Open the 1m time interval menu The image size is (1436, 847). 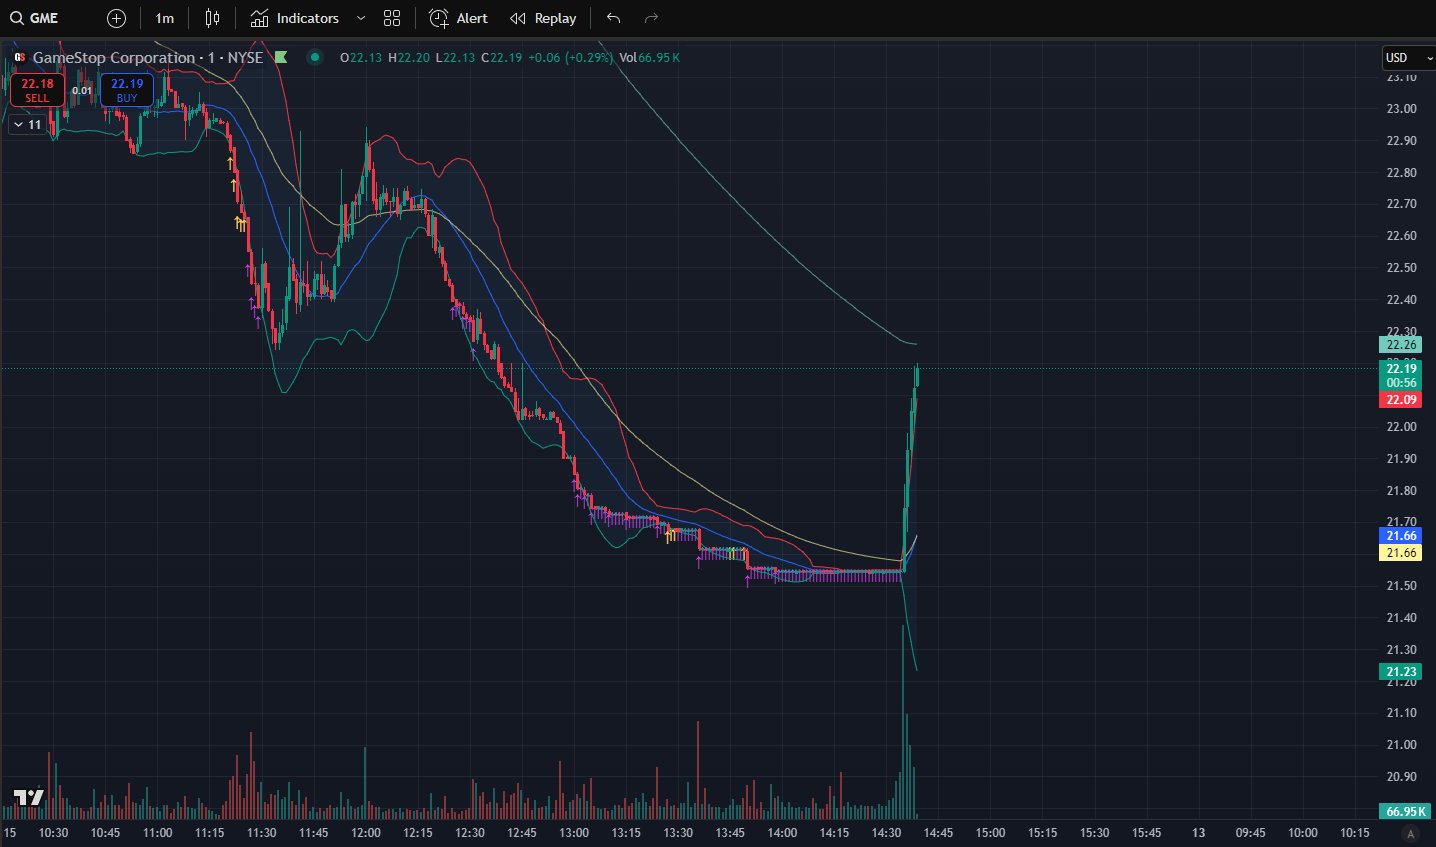tap(165, 18)
